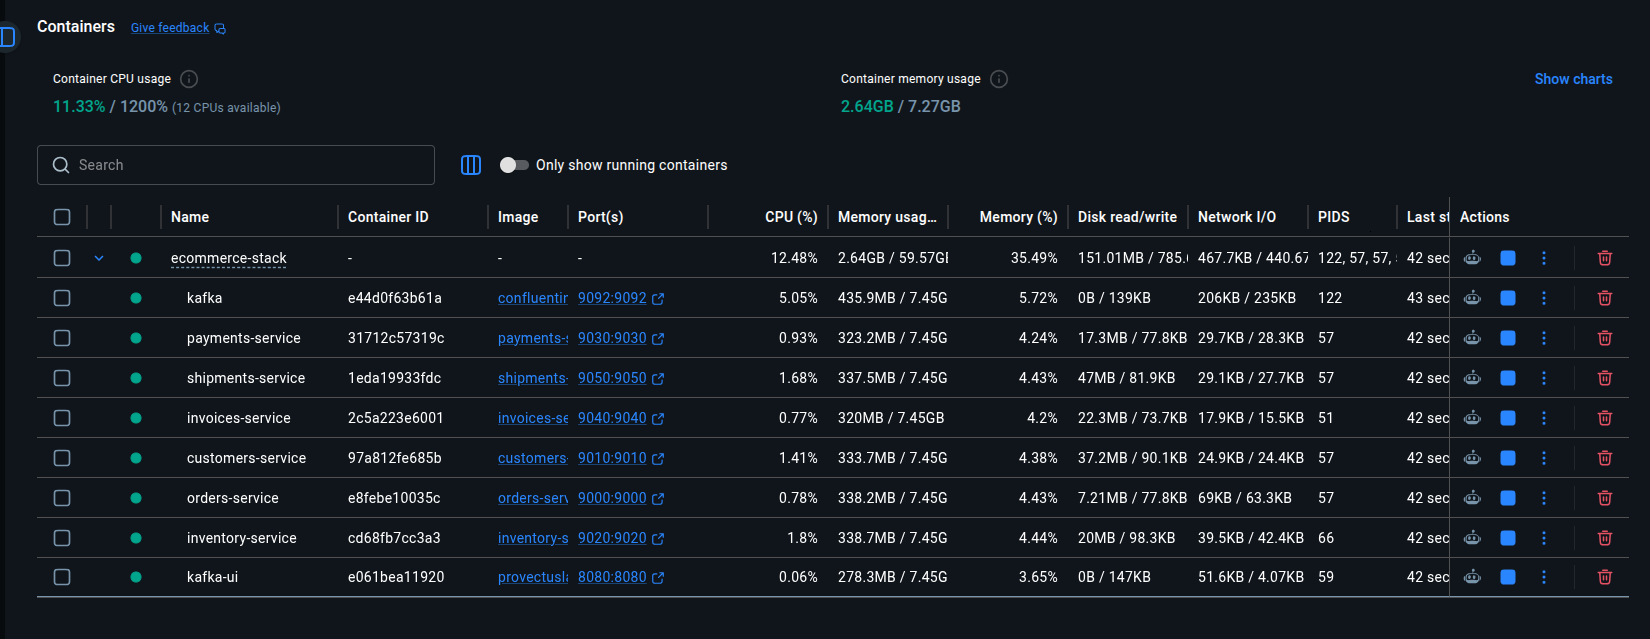
Task: Open more actions for customers-service
Action: 1544,458
